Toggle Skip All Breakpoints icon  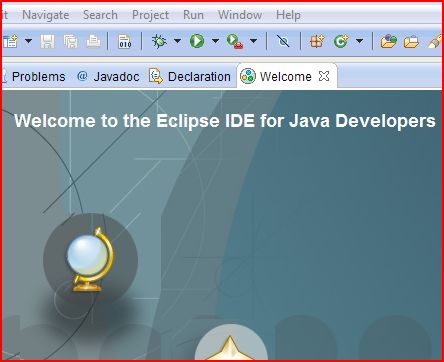283,41
